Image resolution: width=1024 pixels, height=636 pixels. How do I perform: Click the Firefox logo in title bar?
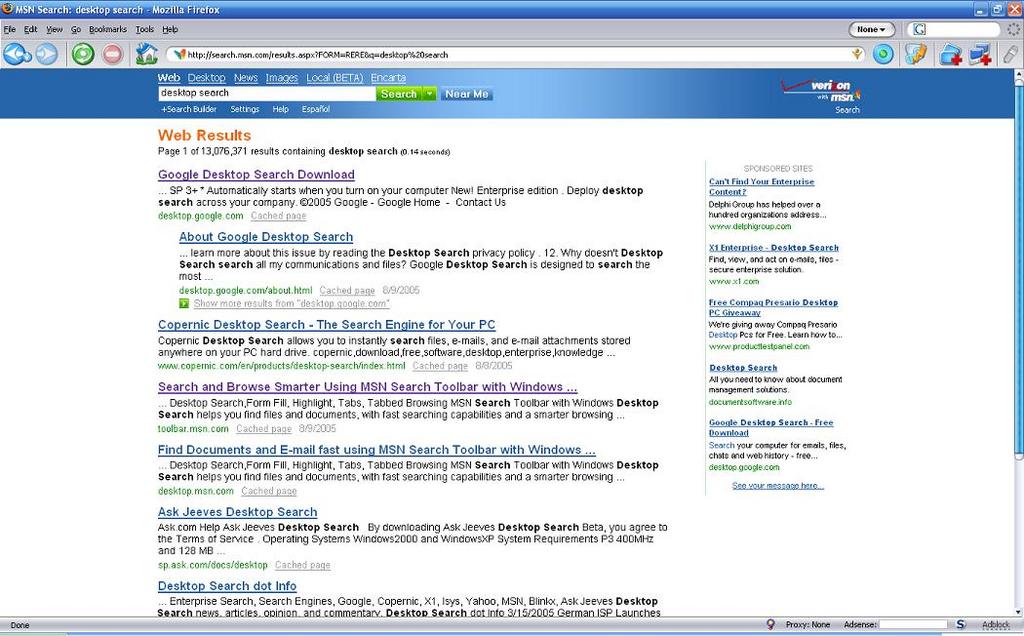[8, 9]
